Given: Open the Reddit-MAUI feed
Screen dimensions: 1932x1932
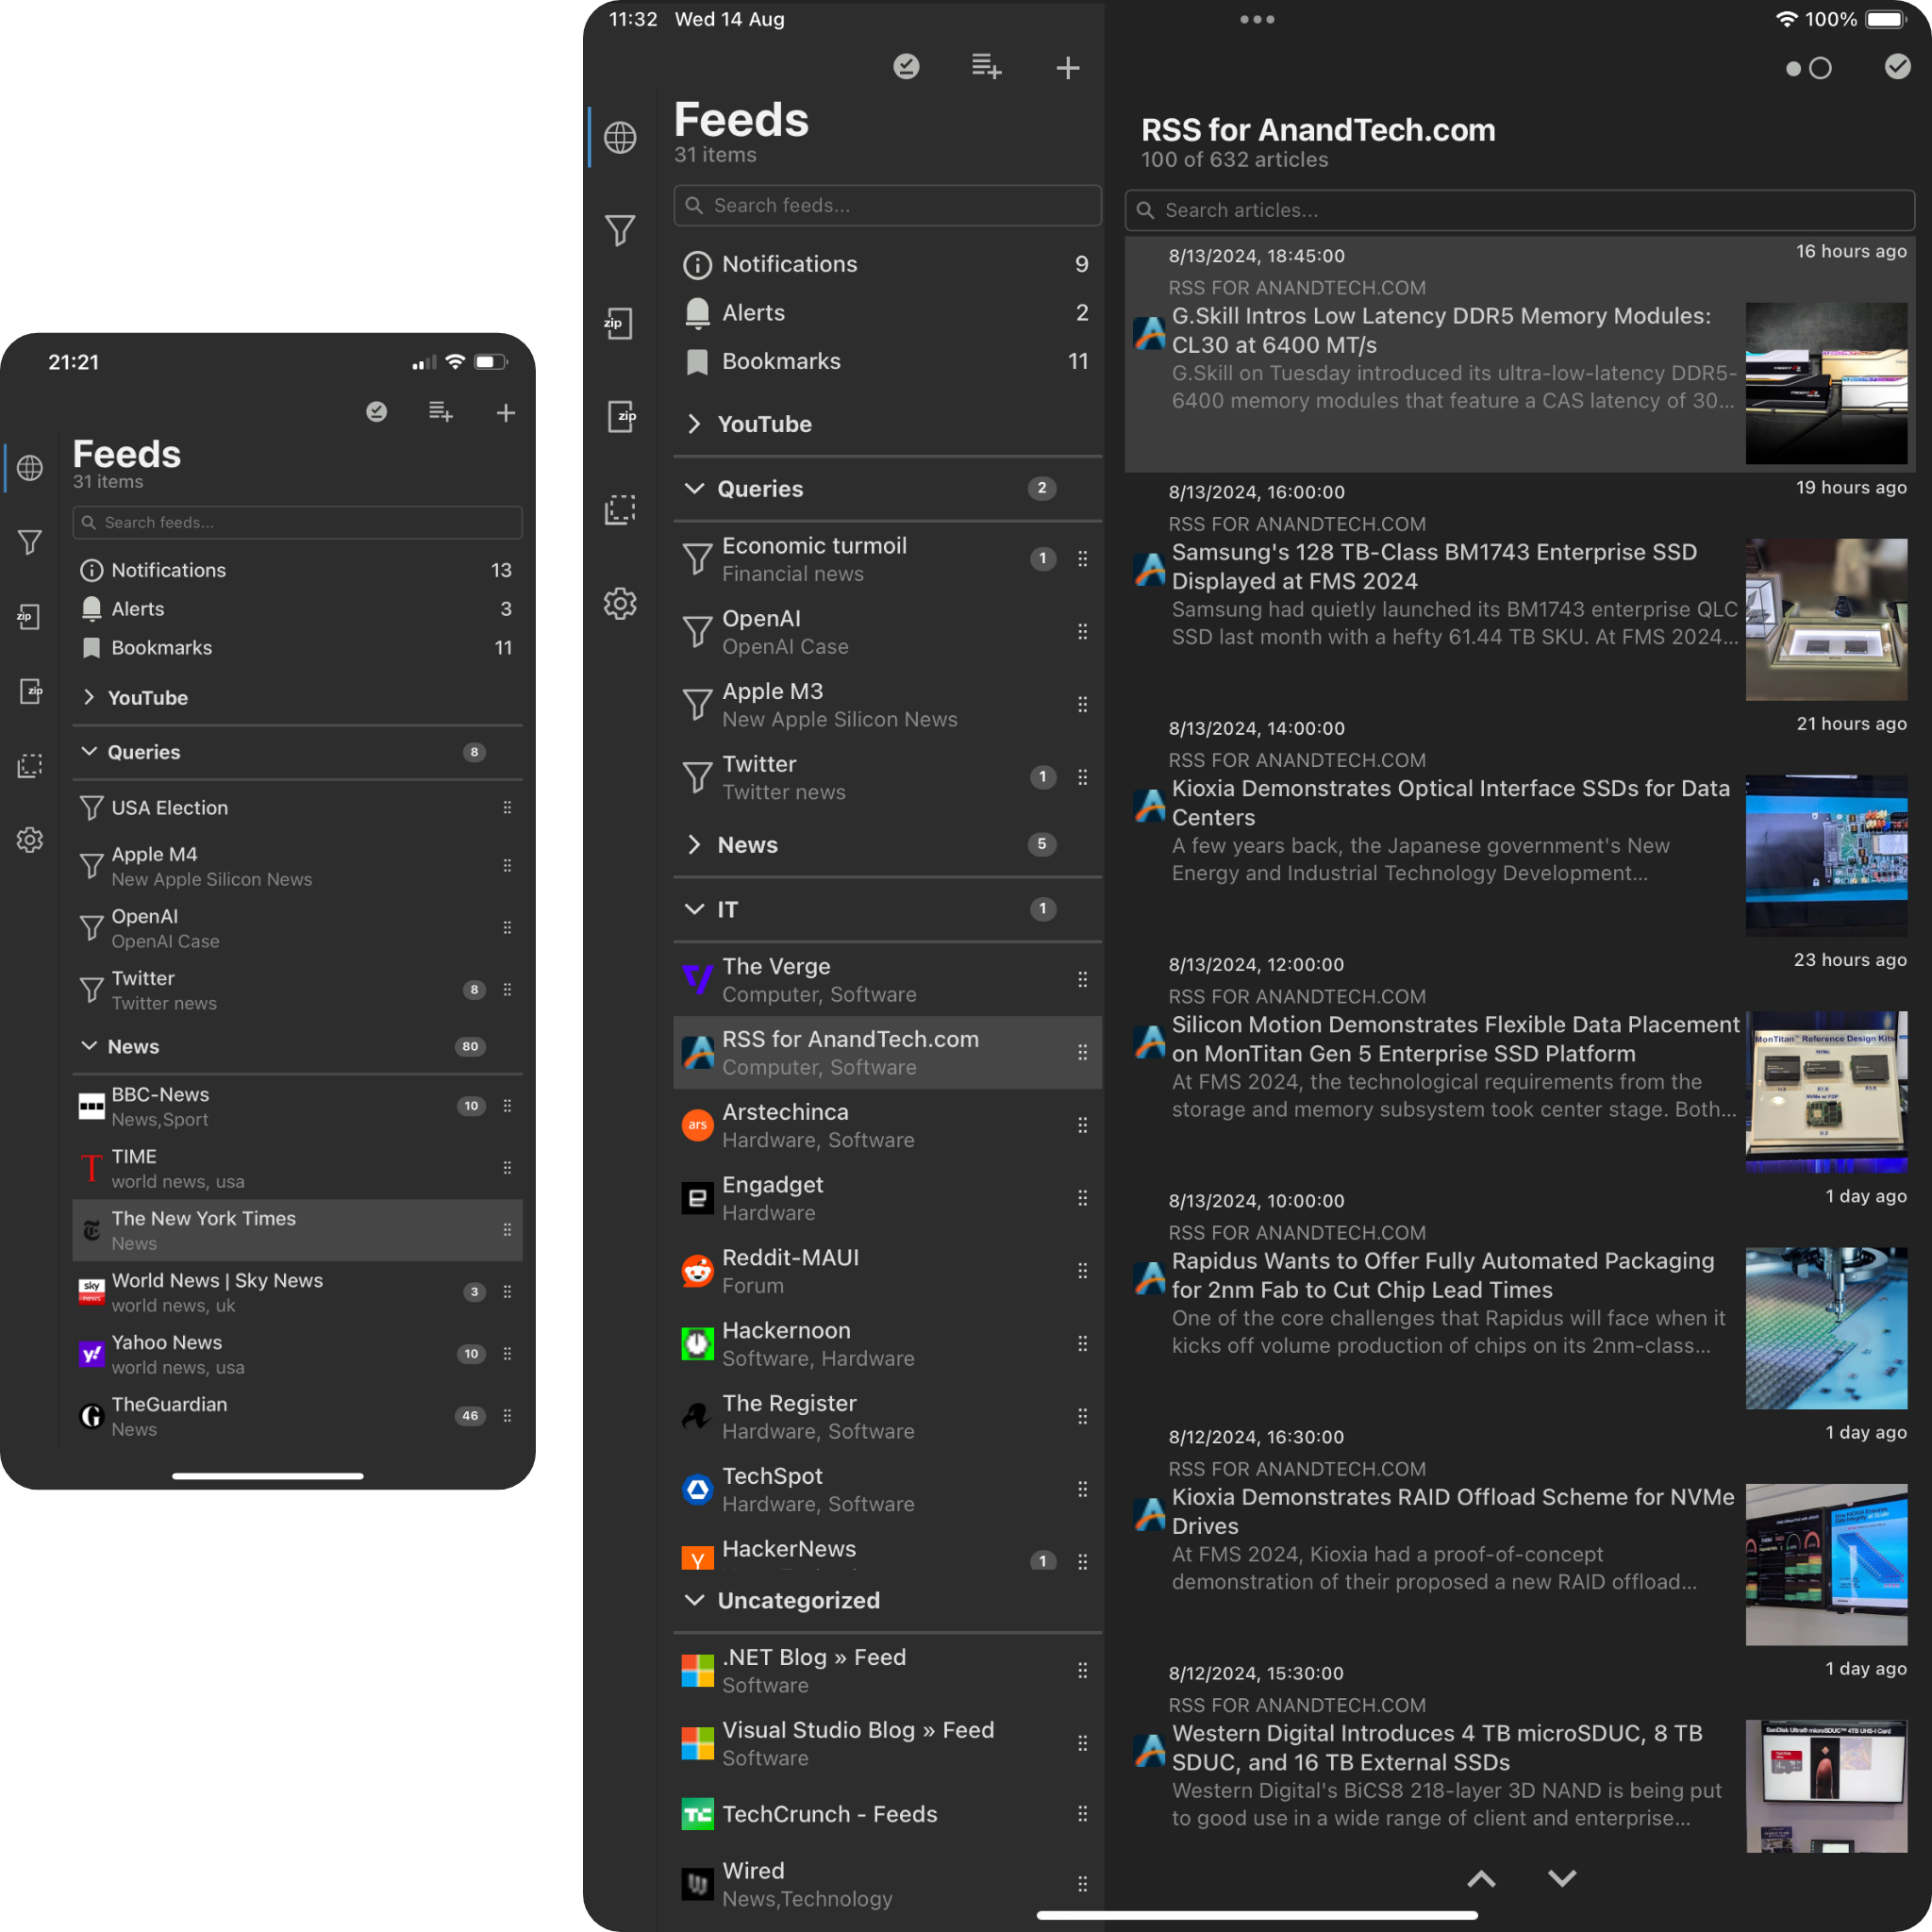Looking at the screenshot, I should pyautogui.click(x=888, y=1271).
